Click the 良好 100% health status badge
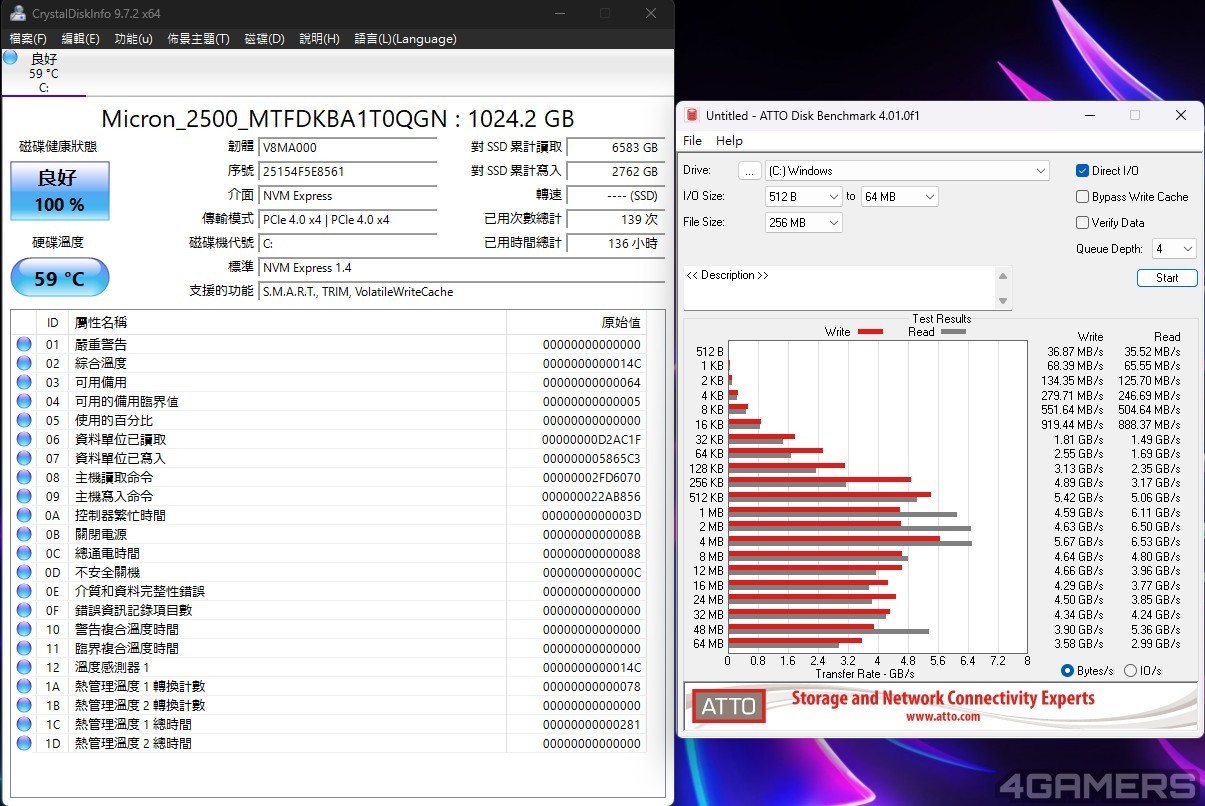The image size is (1205, 806). [59, 190]
